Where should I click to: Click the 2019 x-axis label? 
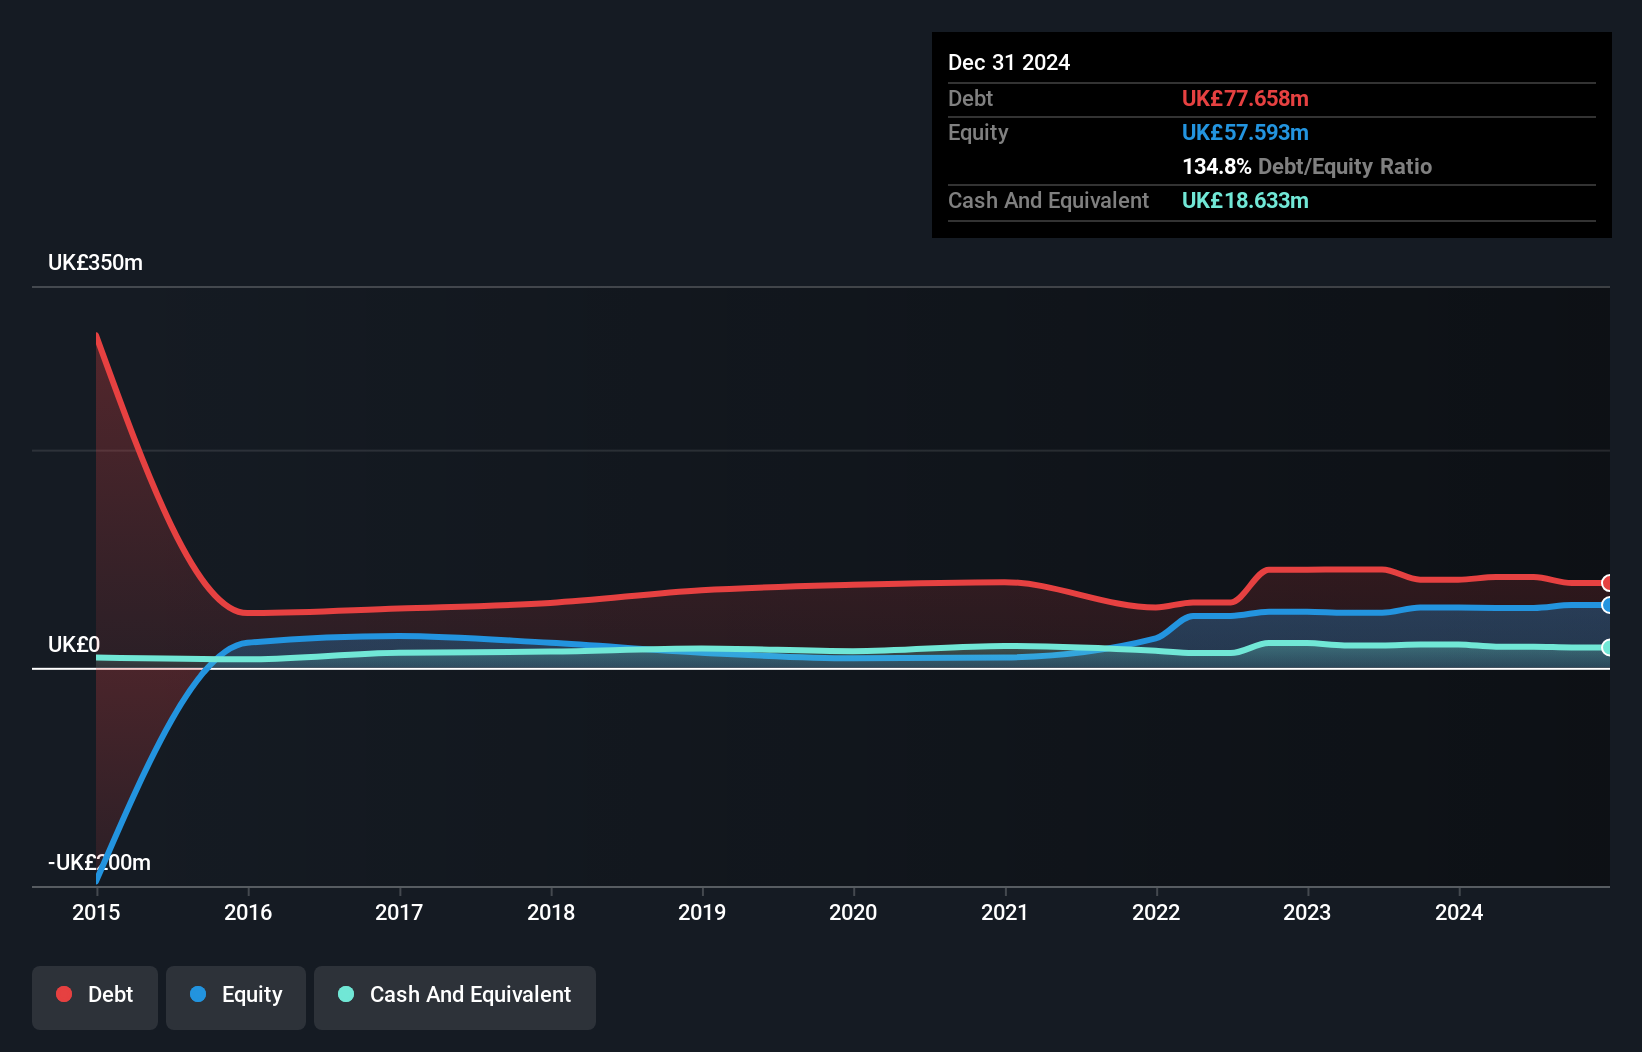(702, 912)
